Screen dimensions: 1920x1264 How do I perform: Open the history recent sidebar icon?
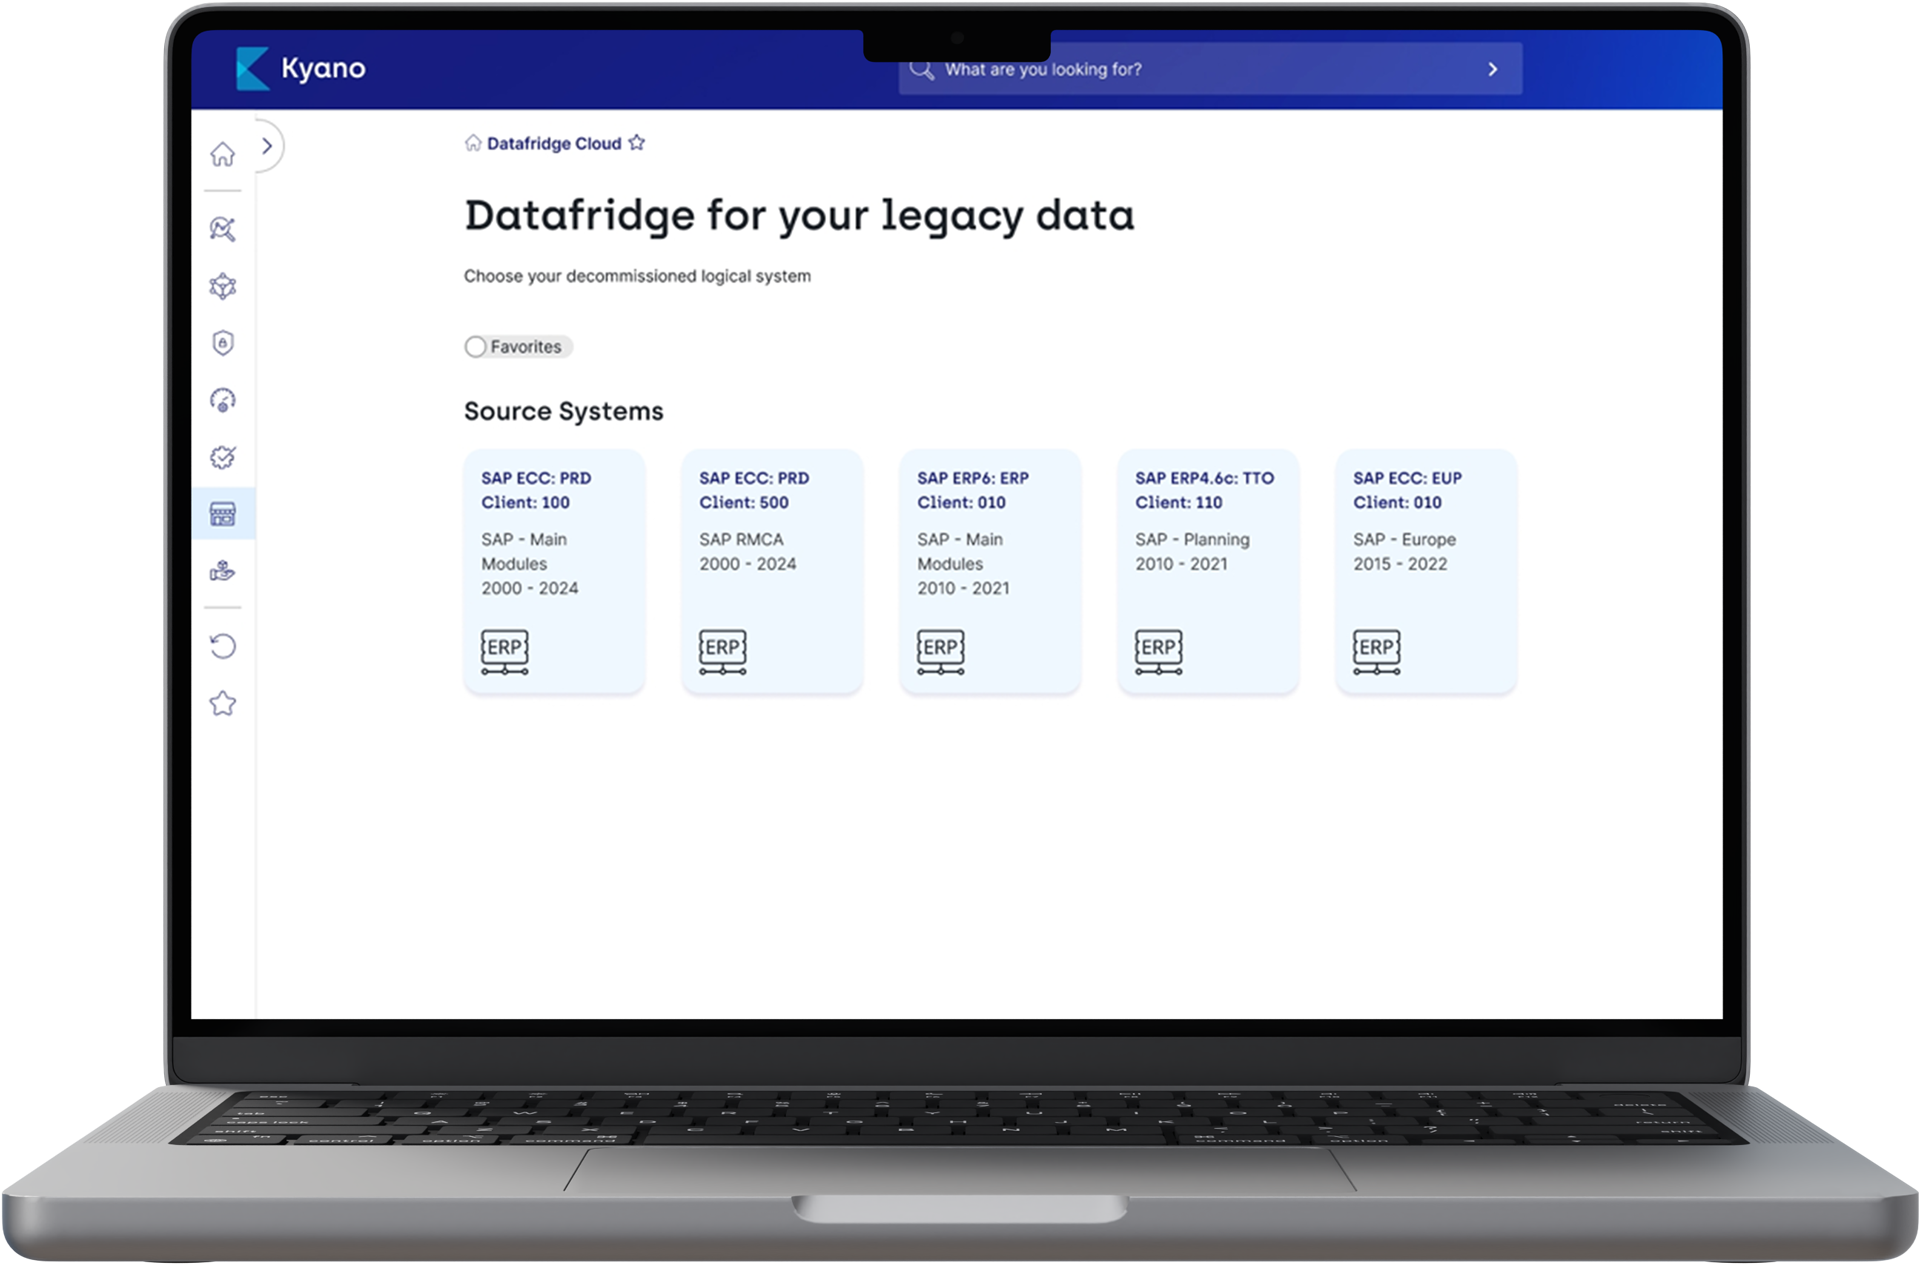pyautogui.click(x=222, y=646)
